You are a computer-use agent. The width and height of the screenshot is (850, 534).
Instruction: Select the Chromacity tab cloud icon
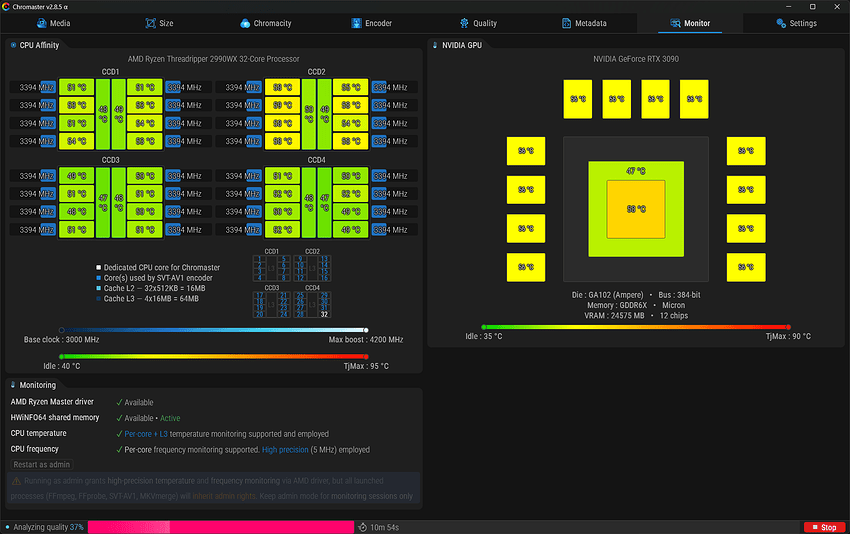tap(245, 23)
